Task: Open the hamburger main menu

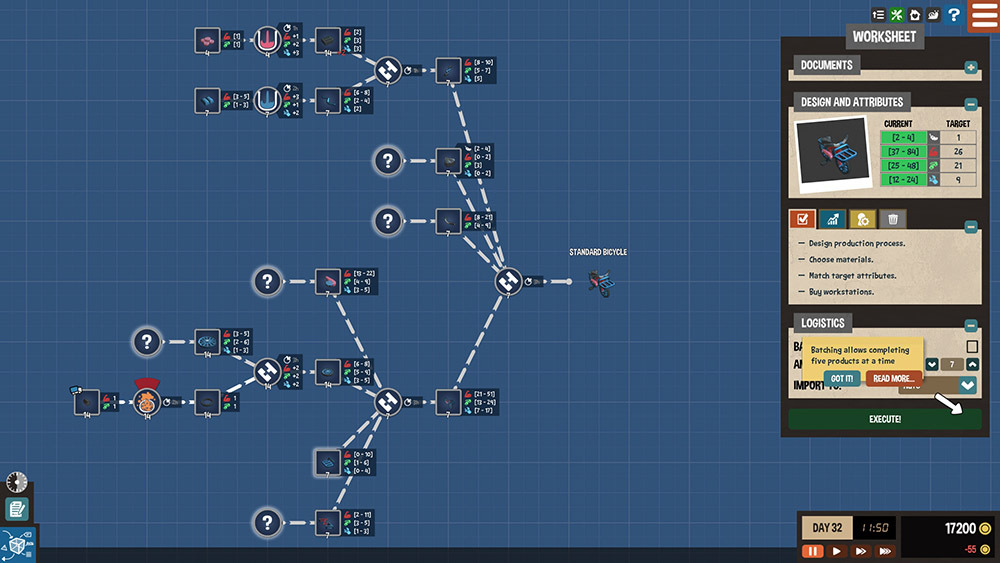Action: (983, 16)
